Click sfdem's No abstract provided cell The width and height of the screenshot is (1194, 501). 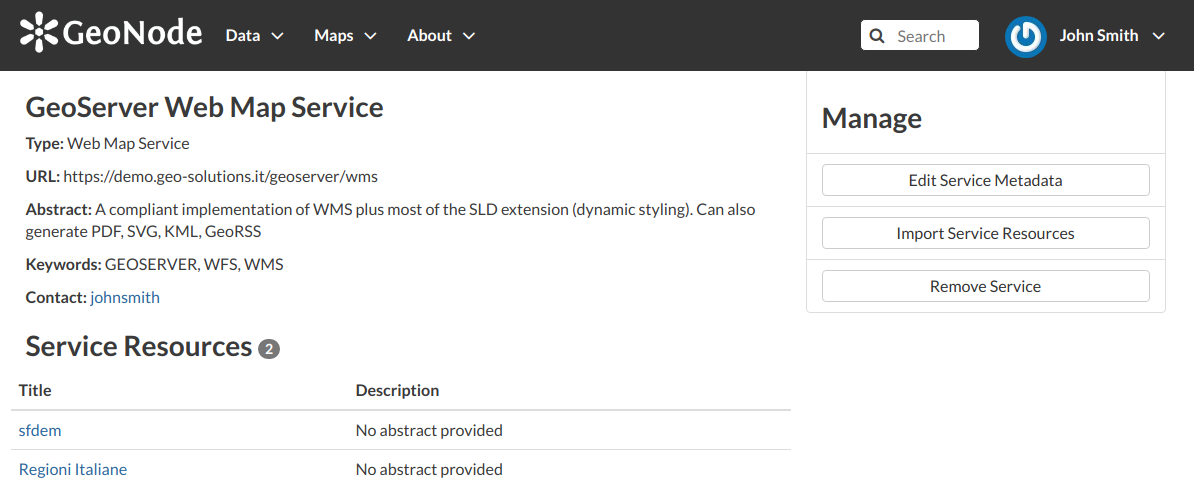429,430
